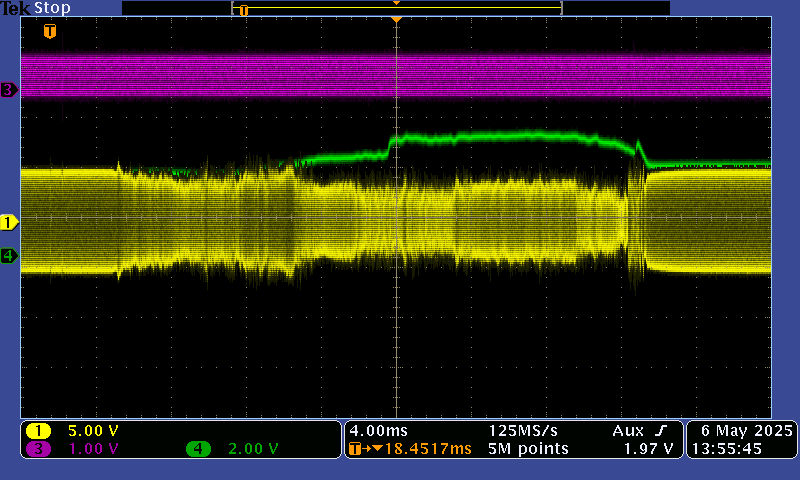The height and width of the screenshot is (480, 800).
Task: Click the Aux trigger source label
Action: tap(626, 430)
